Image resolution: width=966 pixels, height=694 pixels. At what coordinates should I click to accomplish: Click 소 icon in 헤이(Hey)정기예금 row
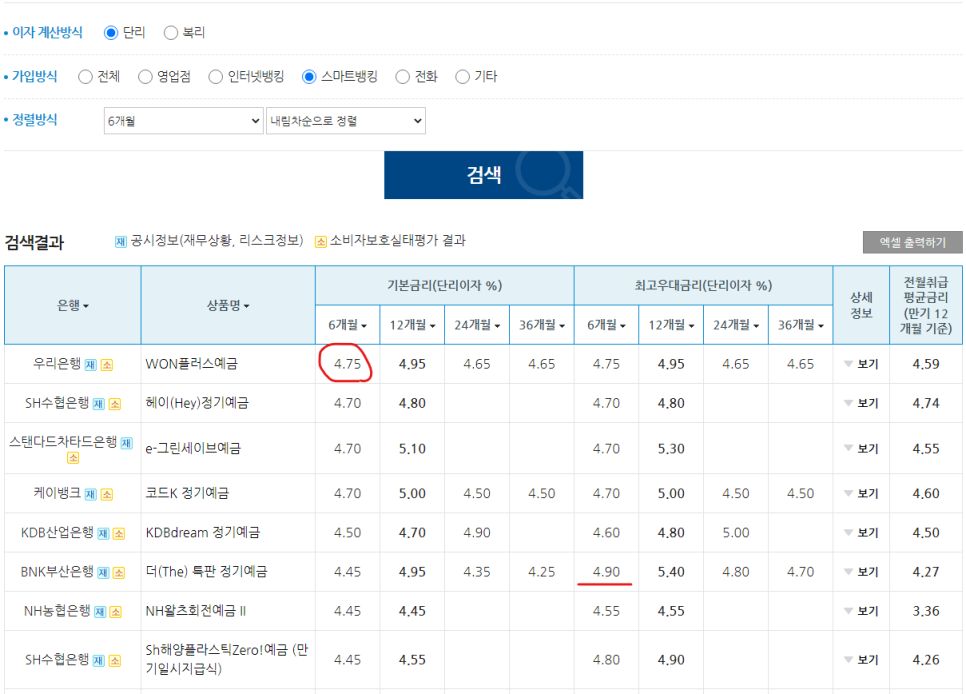pyautogui.click(x=115, y=404)
